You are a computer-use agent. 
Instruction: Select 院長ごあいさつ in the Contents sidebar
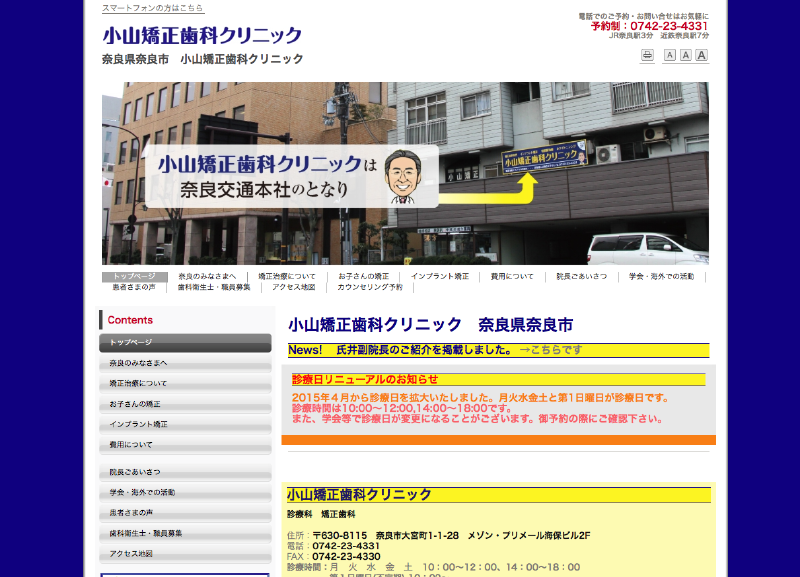tap(185, 472)
